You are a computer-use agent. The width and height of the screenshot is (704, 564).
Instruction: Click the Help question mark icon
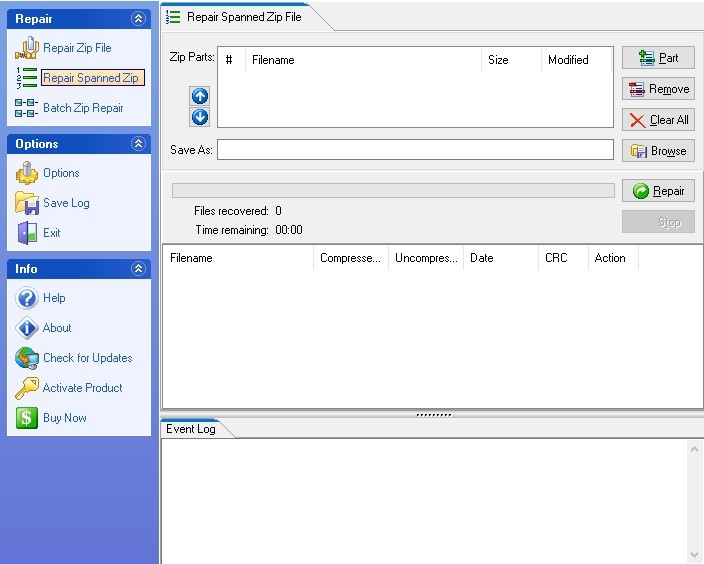pyautogui.click(x=26, y=298)
